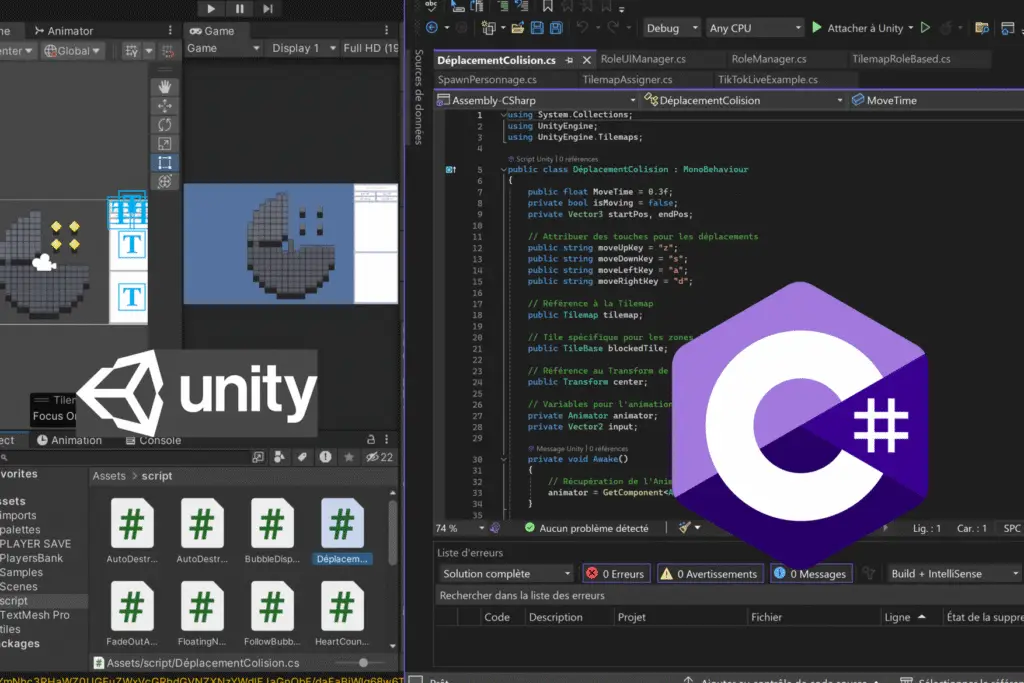Open the Display 1 dropdown
1024x683 pixels.
click(x=300, y=48)
